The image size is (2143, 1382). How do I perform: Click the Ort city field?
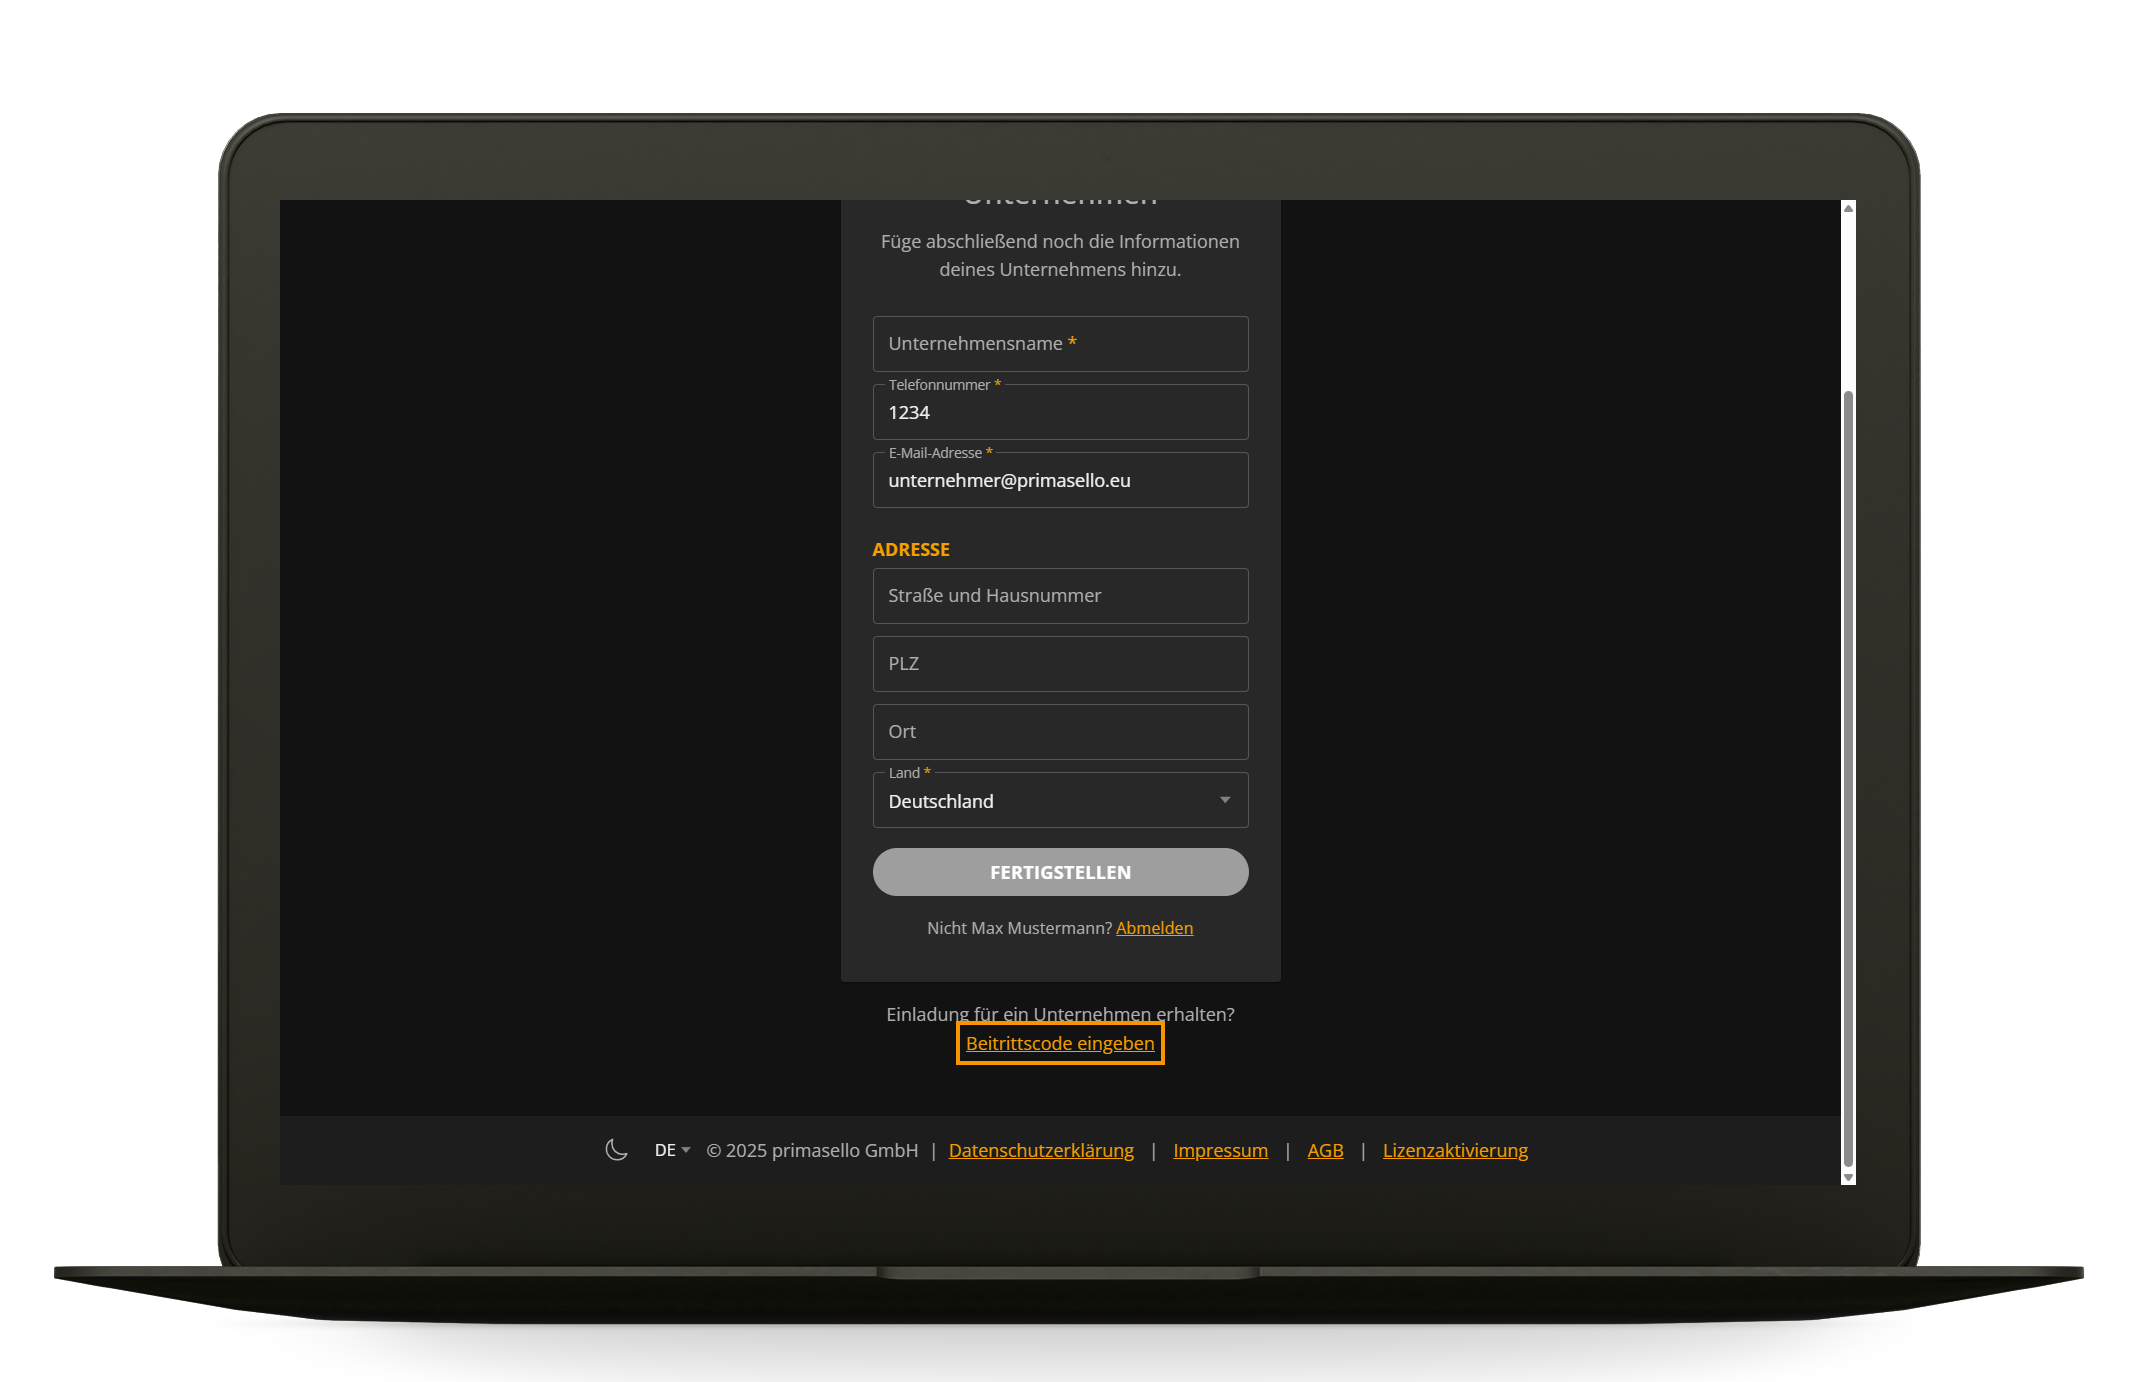pos(1059,732)
